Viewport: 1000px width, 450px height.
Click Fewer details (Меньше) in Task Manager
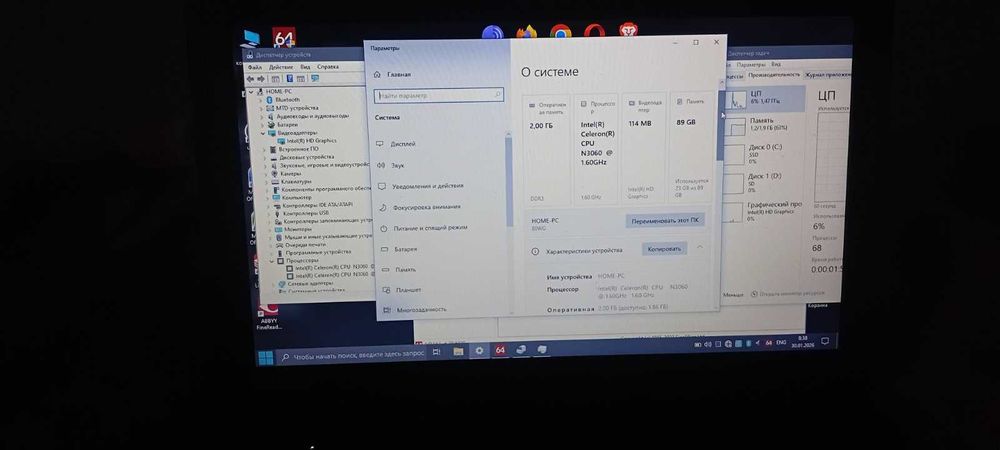[x=733, y=294]
